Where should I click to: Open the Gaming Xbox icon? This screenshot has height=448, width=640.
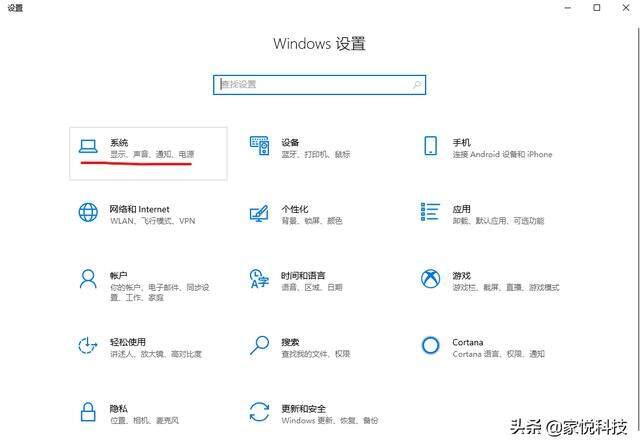(431, 279)
